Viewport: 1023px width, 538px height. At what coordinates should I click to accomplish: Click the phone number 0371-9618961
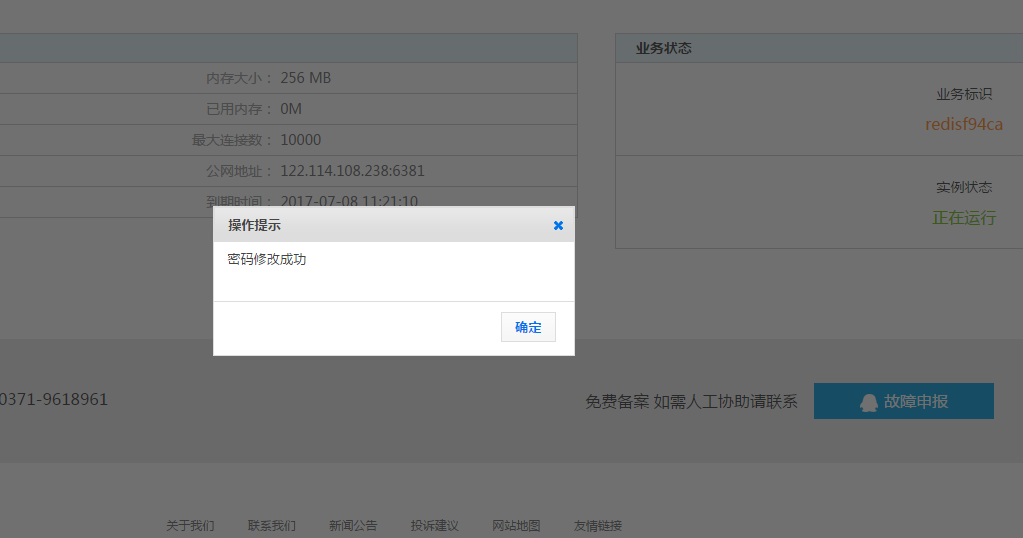(x=54, y=399)
